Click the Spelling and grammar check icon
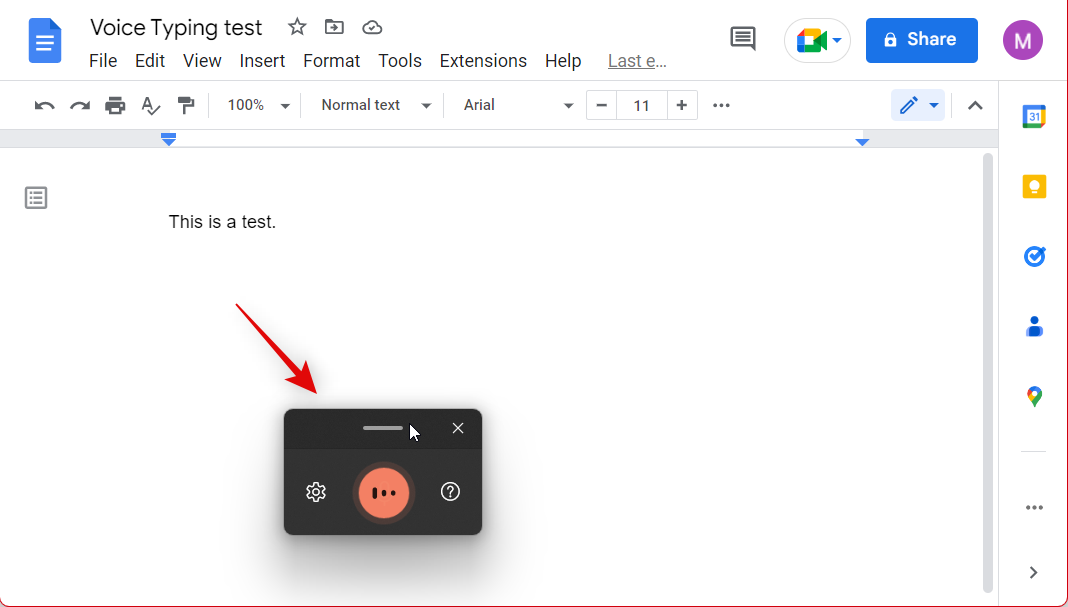This screenshot has height=607, width=1068. click(x=150, y=105)
